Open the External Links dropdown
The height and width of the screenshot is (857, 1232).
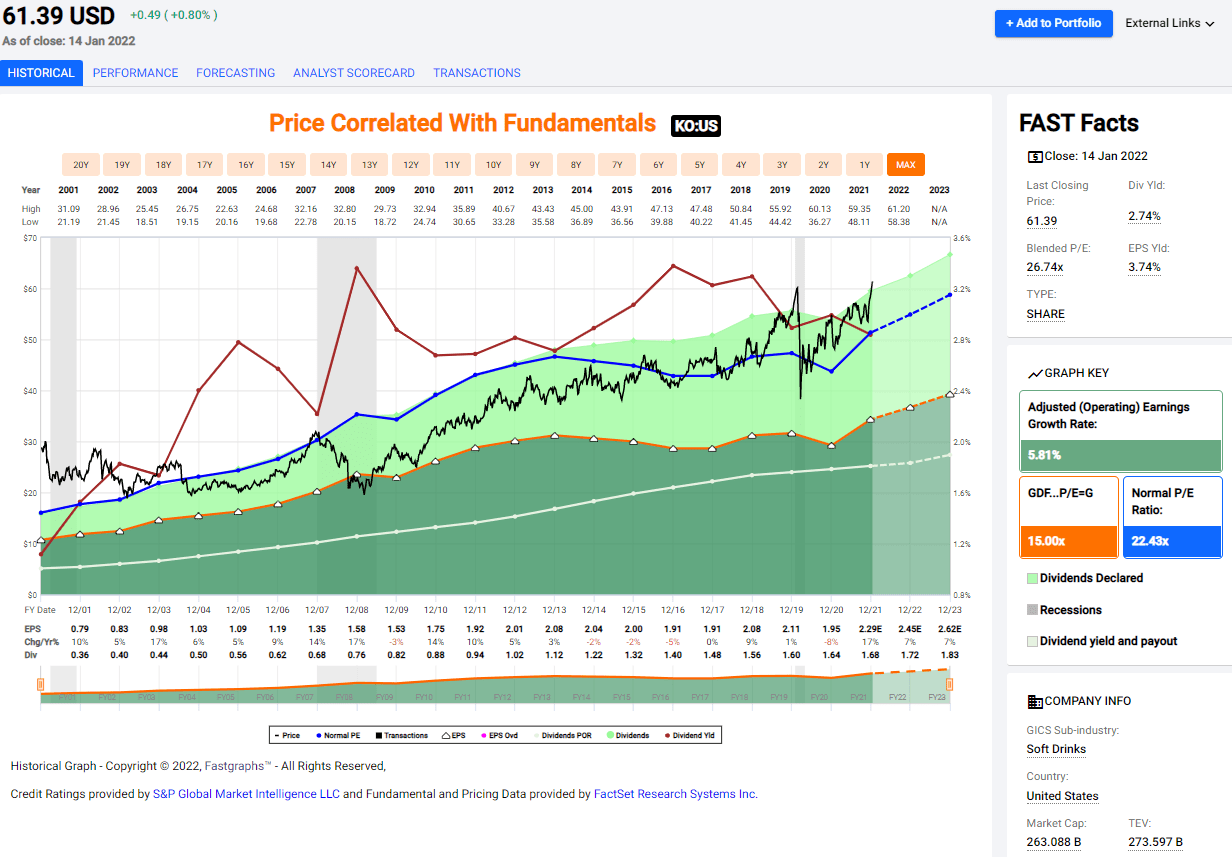[1169, 23]
